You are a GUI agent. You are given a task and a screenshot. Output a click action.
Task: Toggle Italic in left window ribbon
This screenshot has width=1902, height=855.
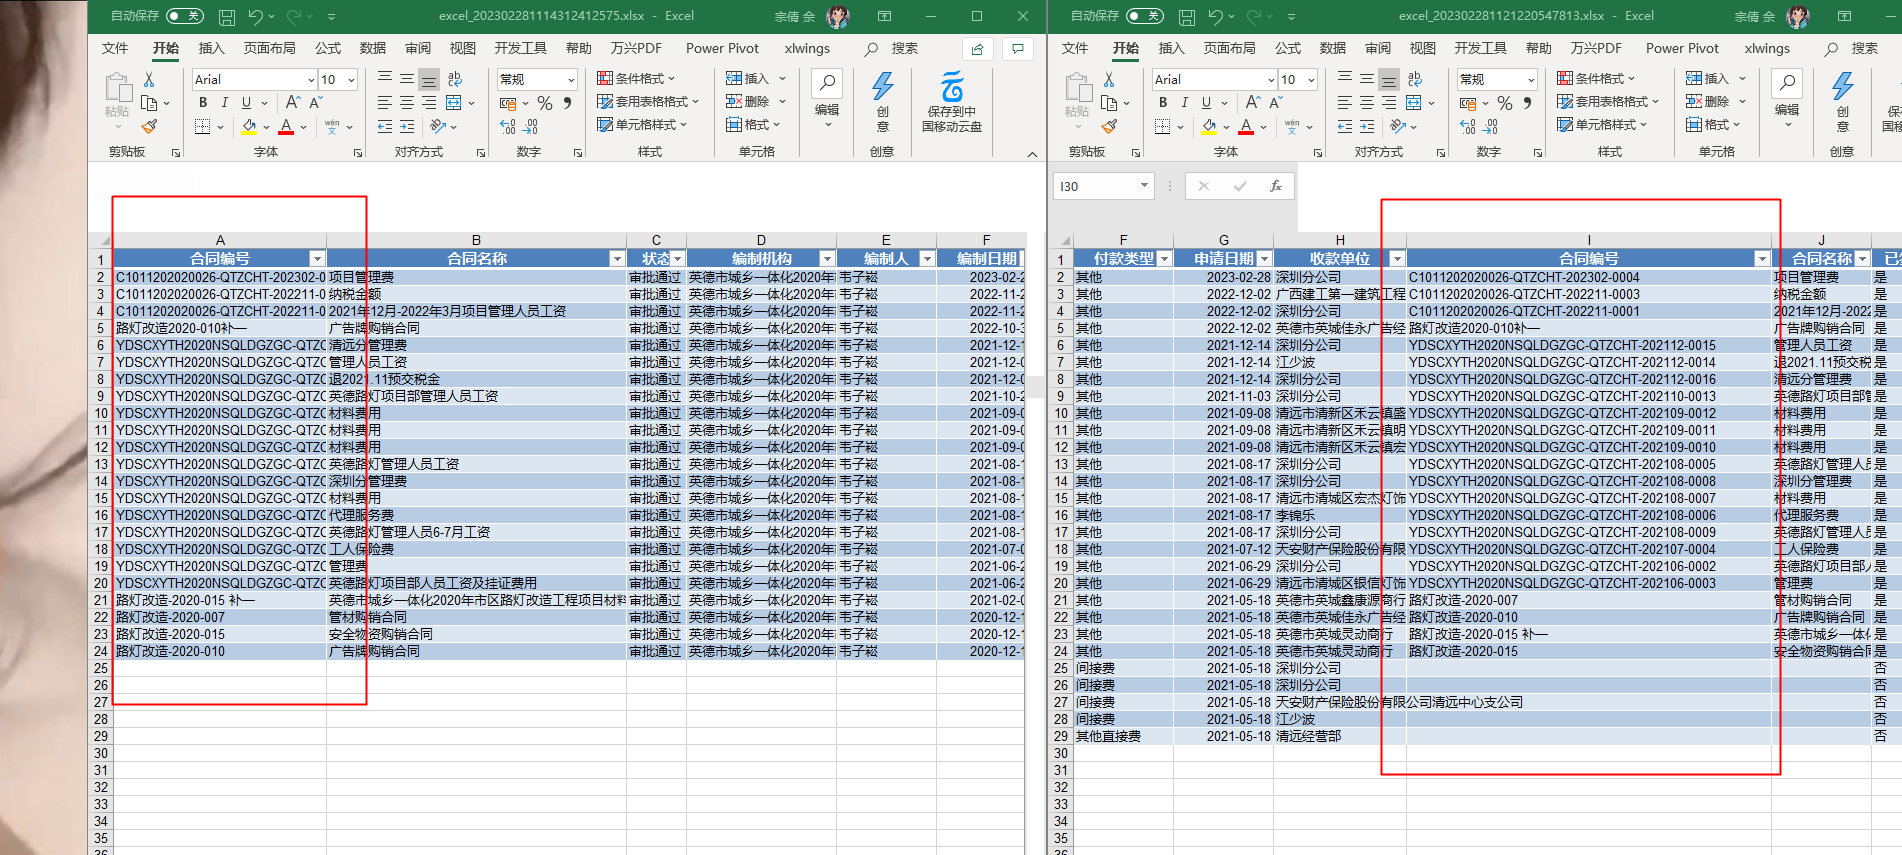point(224,103)
